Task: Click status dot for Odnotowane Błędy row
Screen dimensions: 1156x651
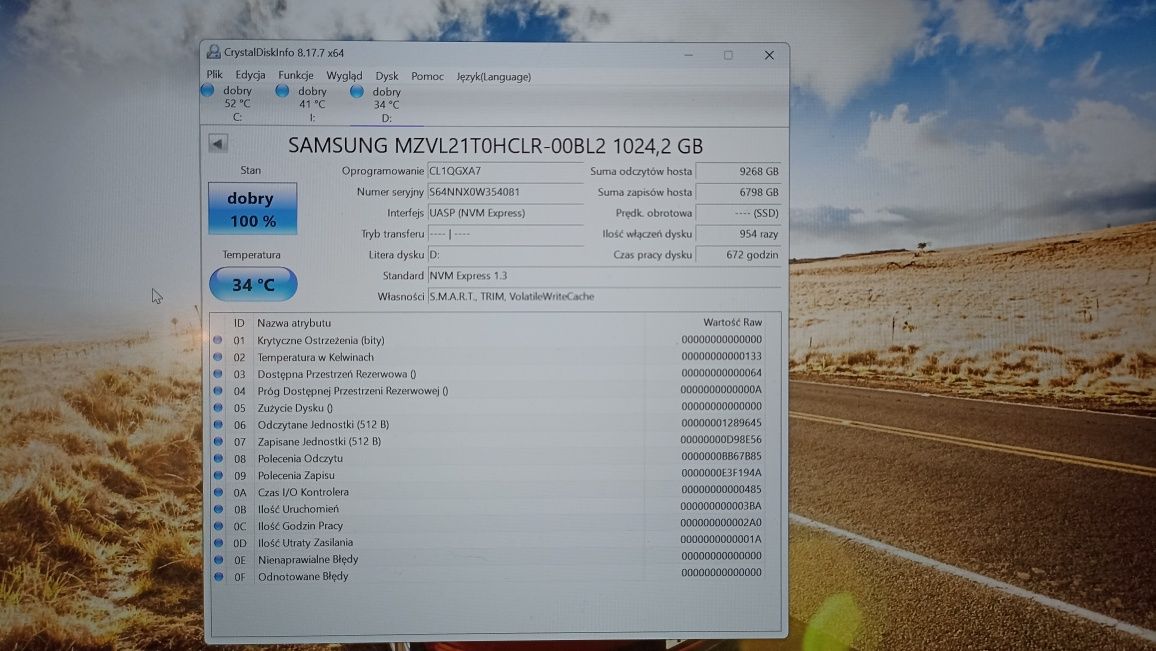Action: pos(218,577)
